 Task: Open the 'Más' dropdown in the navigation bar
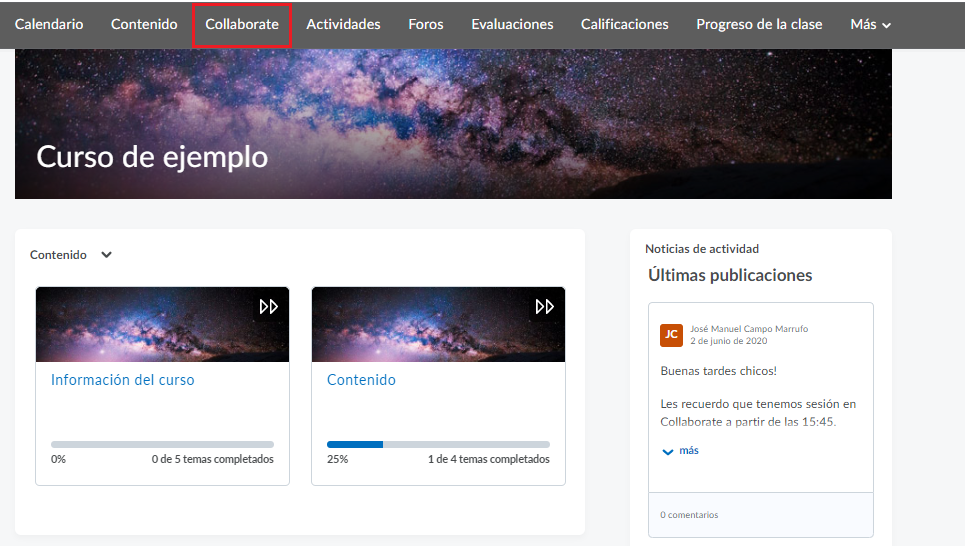[870, 24]
